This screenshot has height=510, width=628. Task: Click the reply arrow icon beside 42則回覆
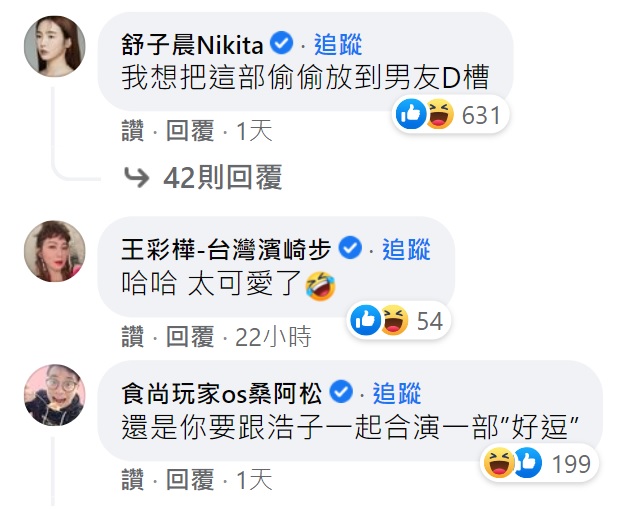pos(136,177)
